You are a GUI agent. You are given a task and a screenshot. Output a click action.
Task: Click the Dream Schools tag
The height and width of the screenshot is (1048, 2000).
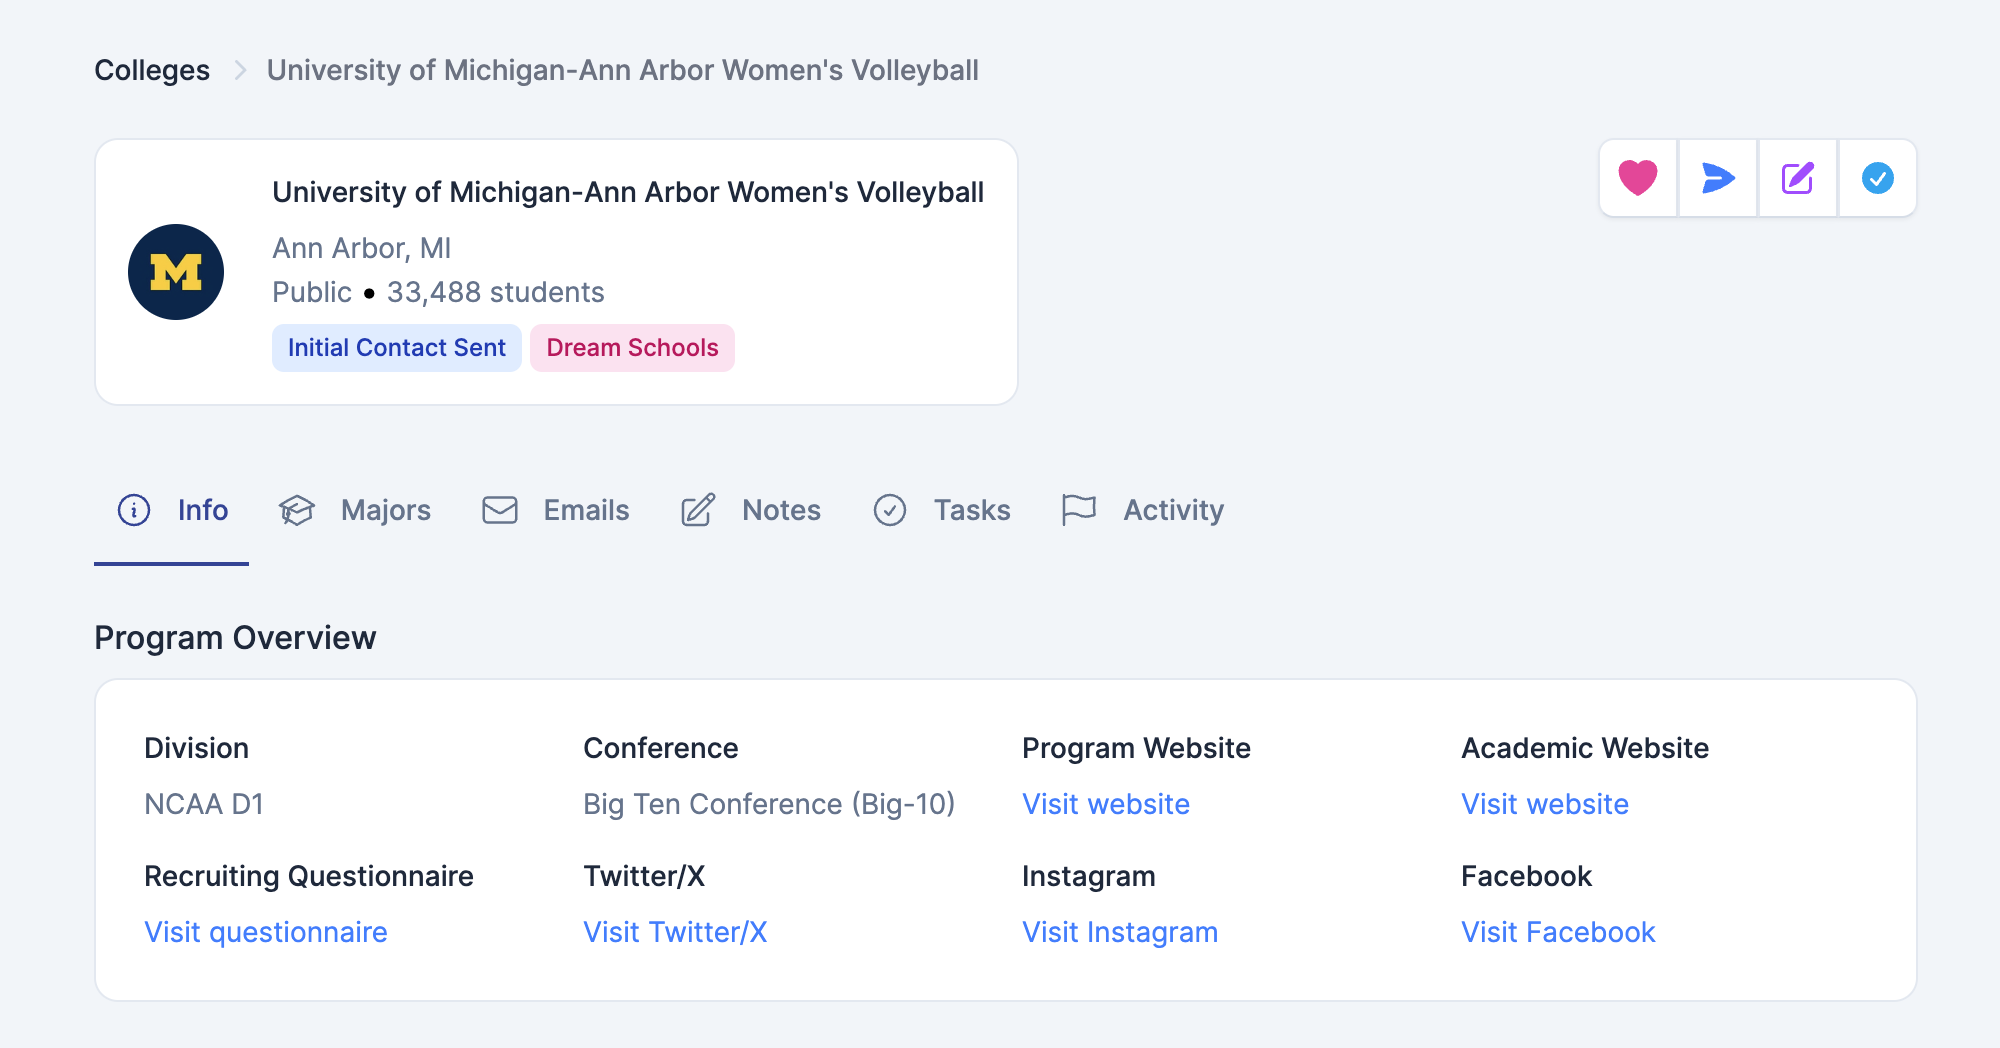(x=632, y=348)
